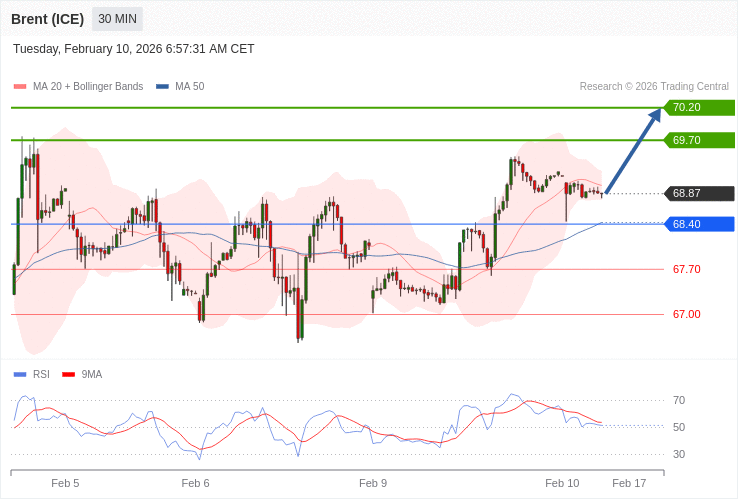This screenshot has height=500, width=738.
Task: Click the 67.70 support level label
Action: (686, 269)
